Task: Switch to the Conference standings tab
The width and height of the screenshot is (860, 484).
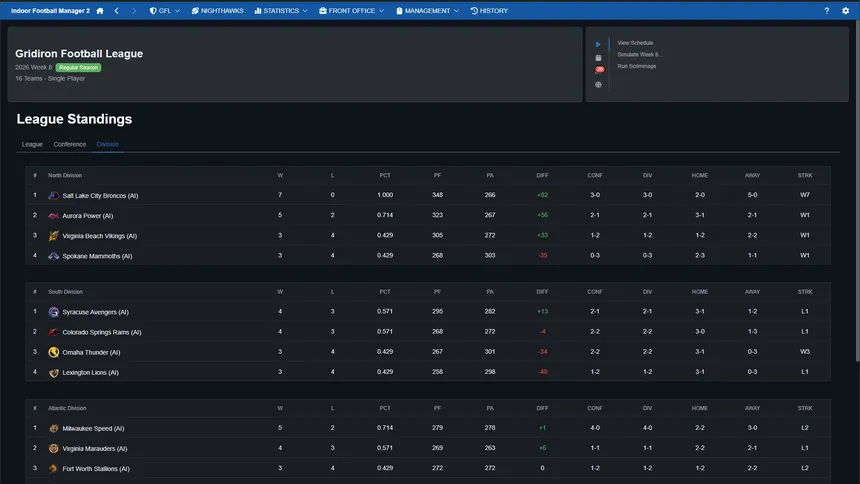Action: pyautogui.click(x=70, y=144)
